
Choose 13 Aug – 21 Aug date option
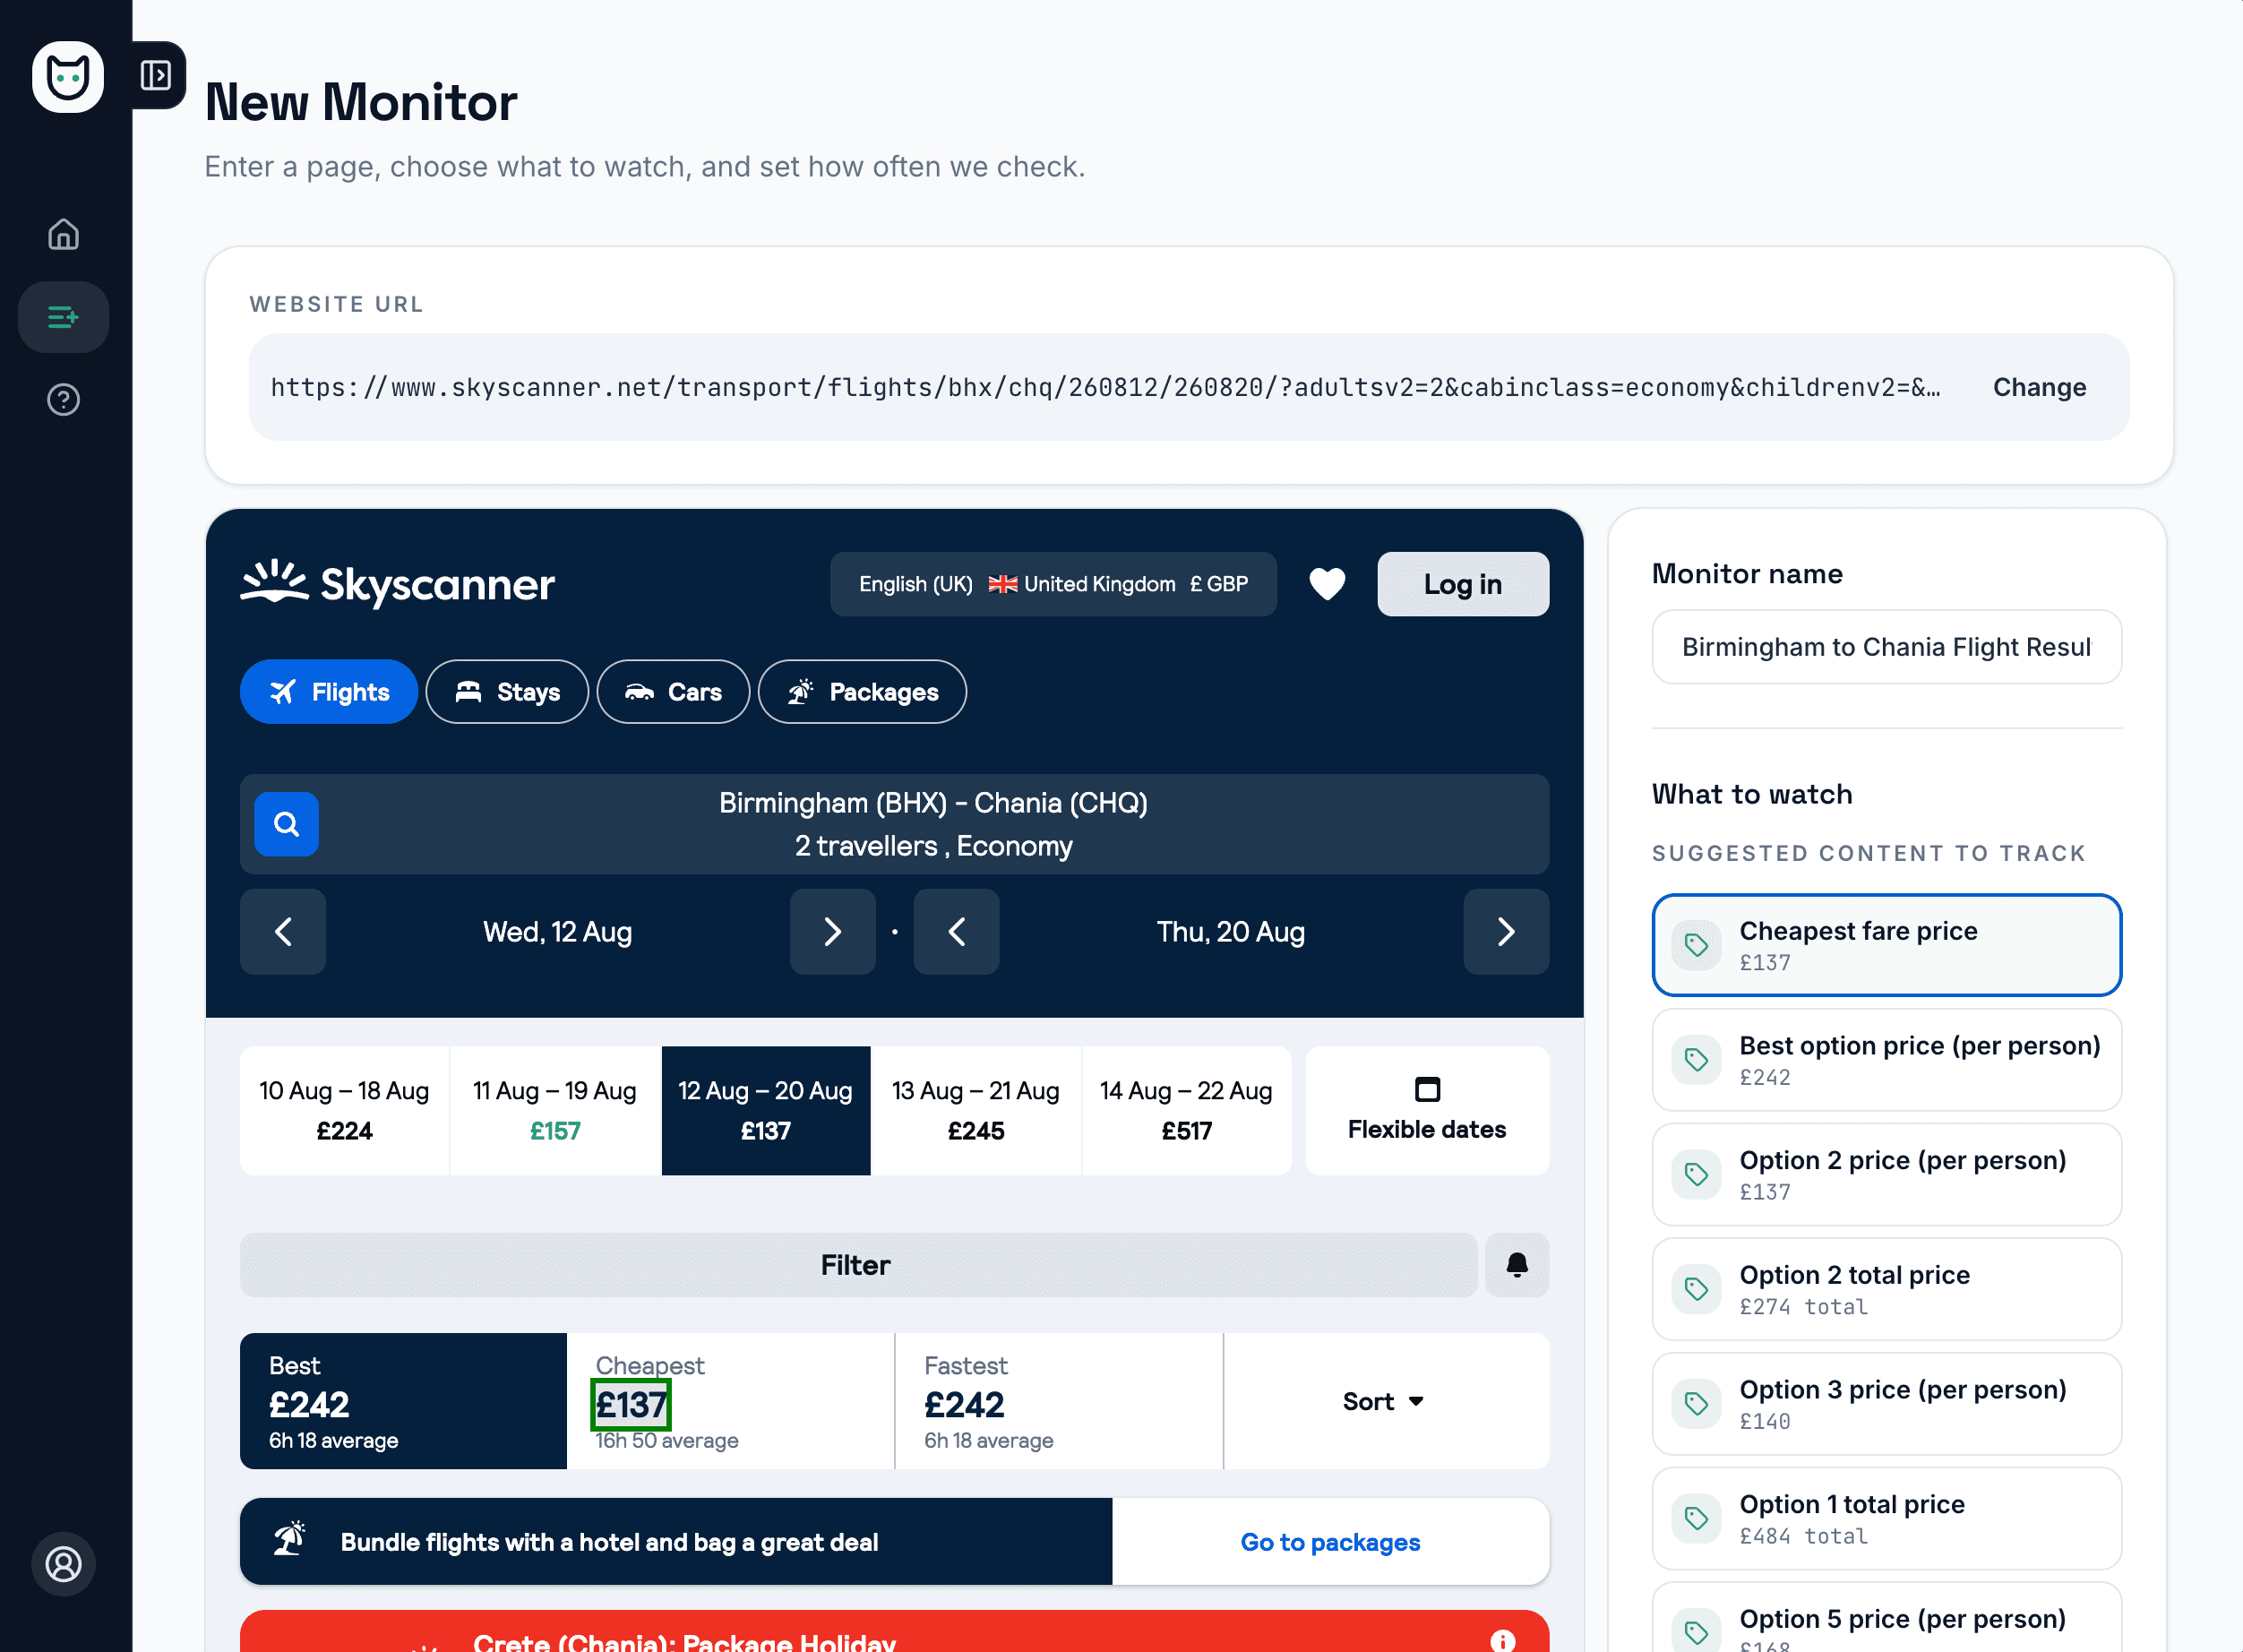pos(976,1111)
